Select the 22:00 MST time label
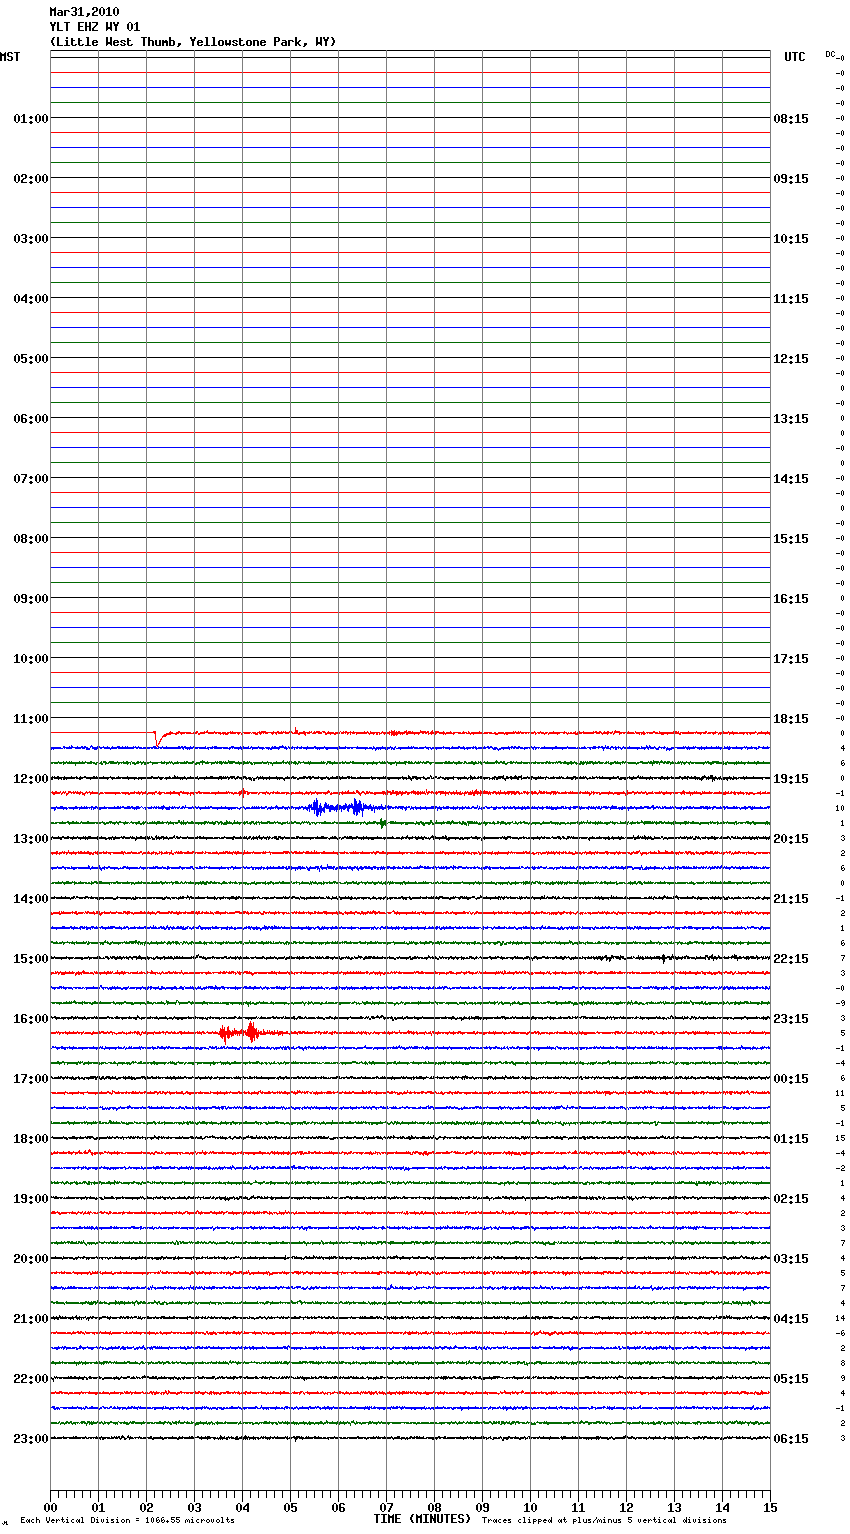The height and width of the screenshot is (1534, 850). coord(31,1379)
